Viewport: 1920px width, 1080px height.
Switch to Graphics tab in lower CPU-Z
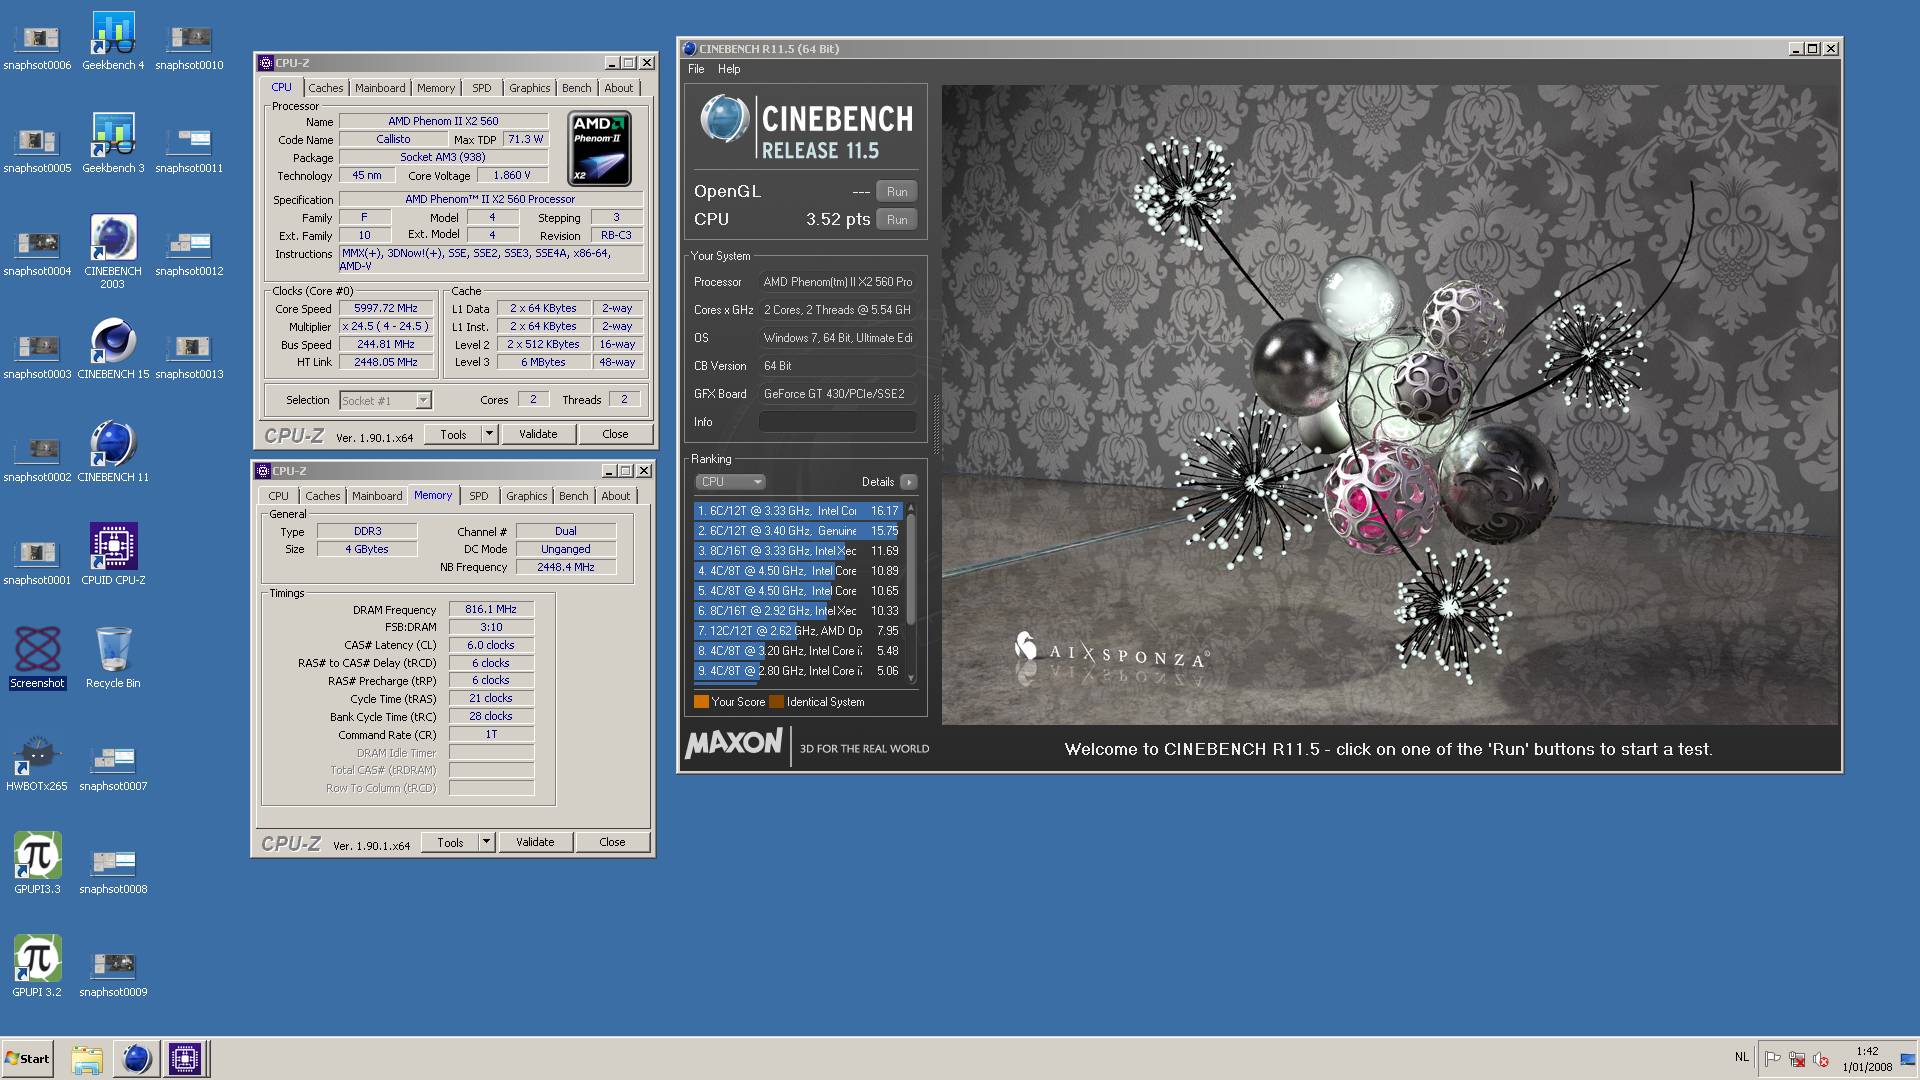(x=526, y=496)
